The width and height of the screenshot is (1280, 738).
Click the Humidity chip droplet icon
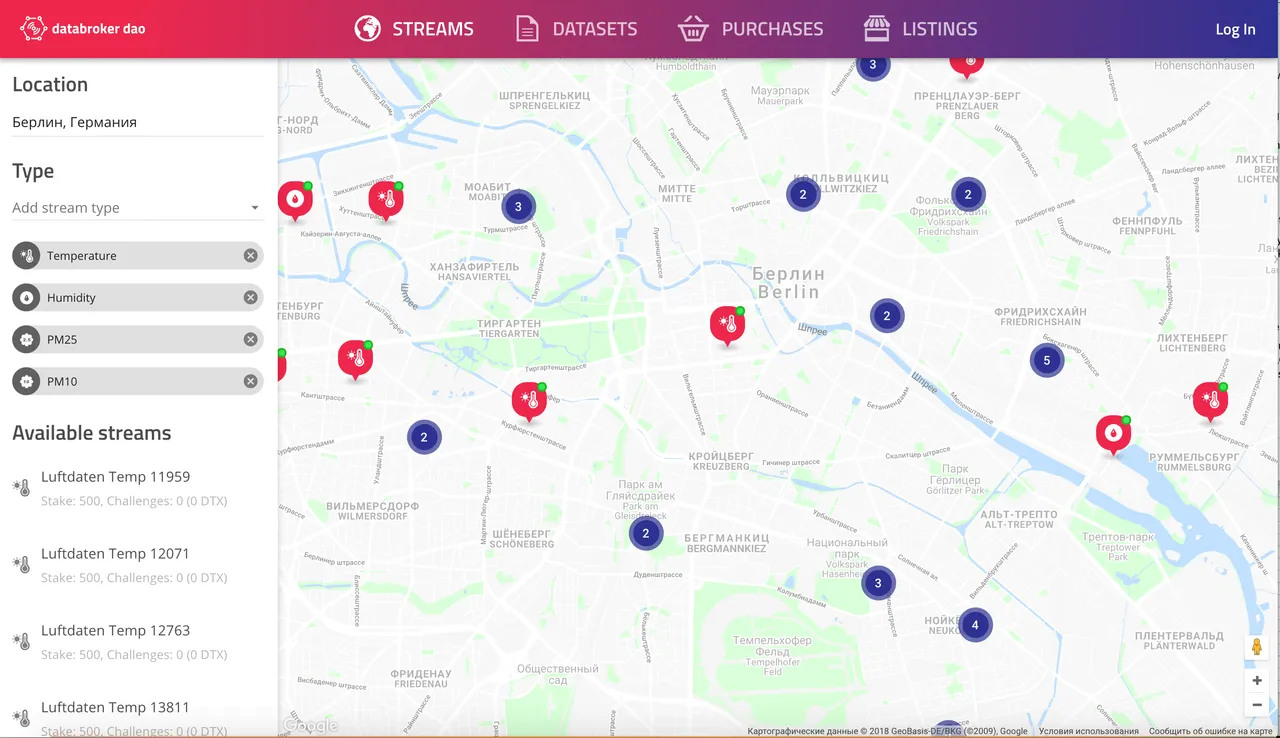click(26, 298)
